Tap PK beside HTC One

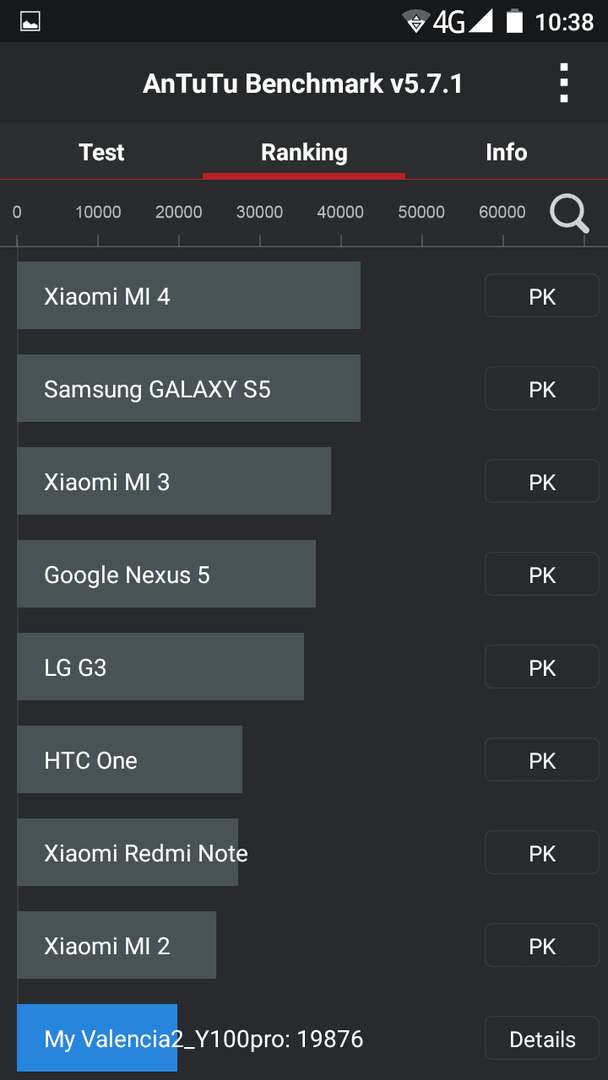pos(542,760)
